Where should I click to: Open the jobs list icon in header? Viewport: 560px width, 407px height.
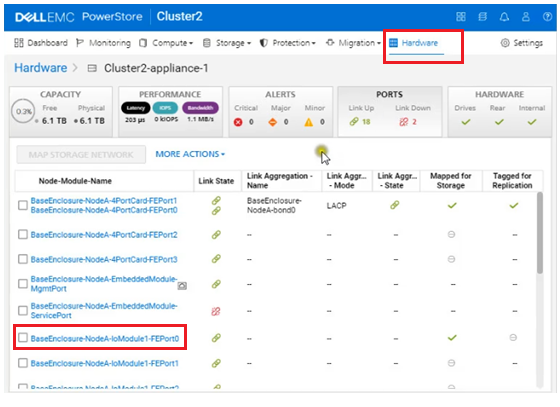(482, 16)
